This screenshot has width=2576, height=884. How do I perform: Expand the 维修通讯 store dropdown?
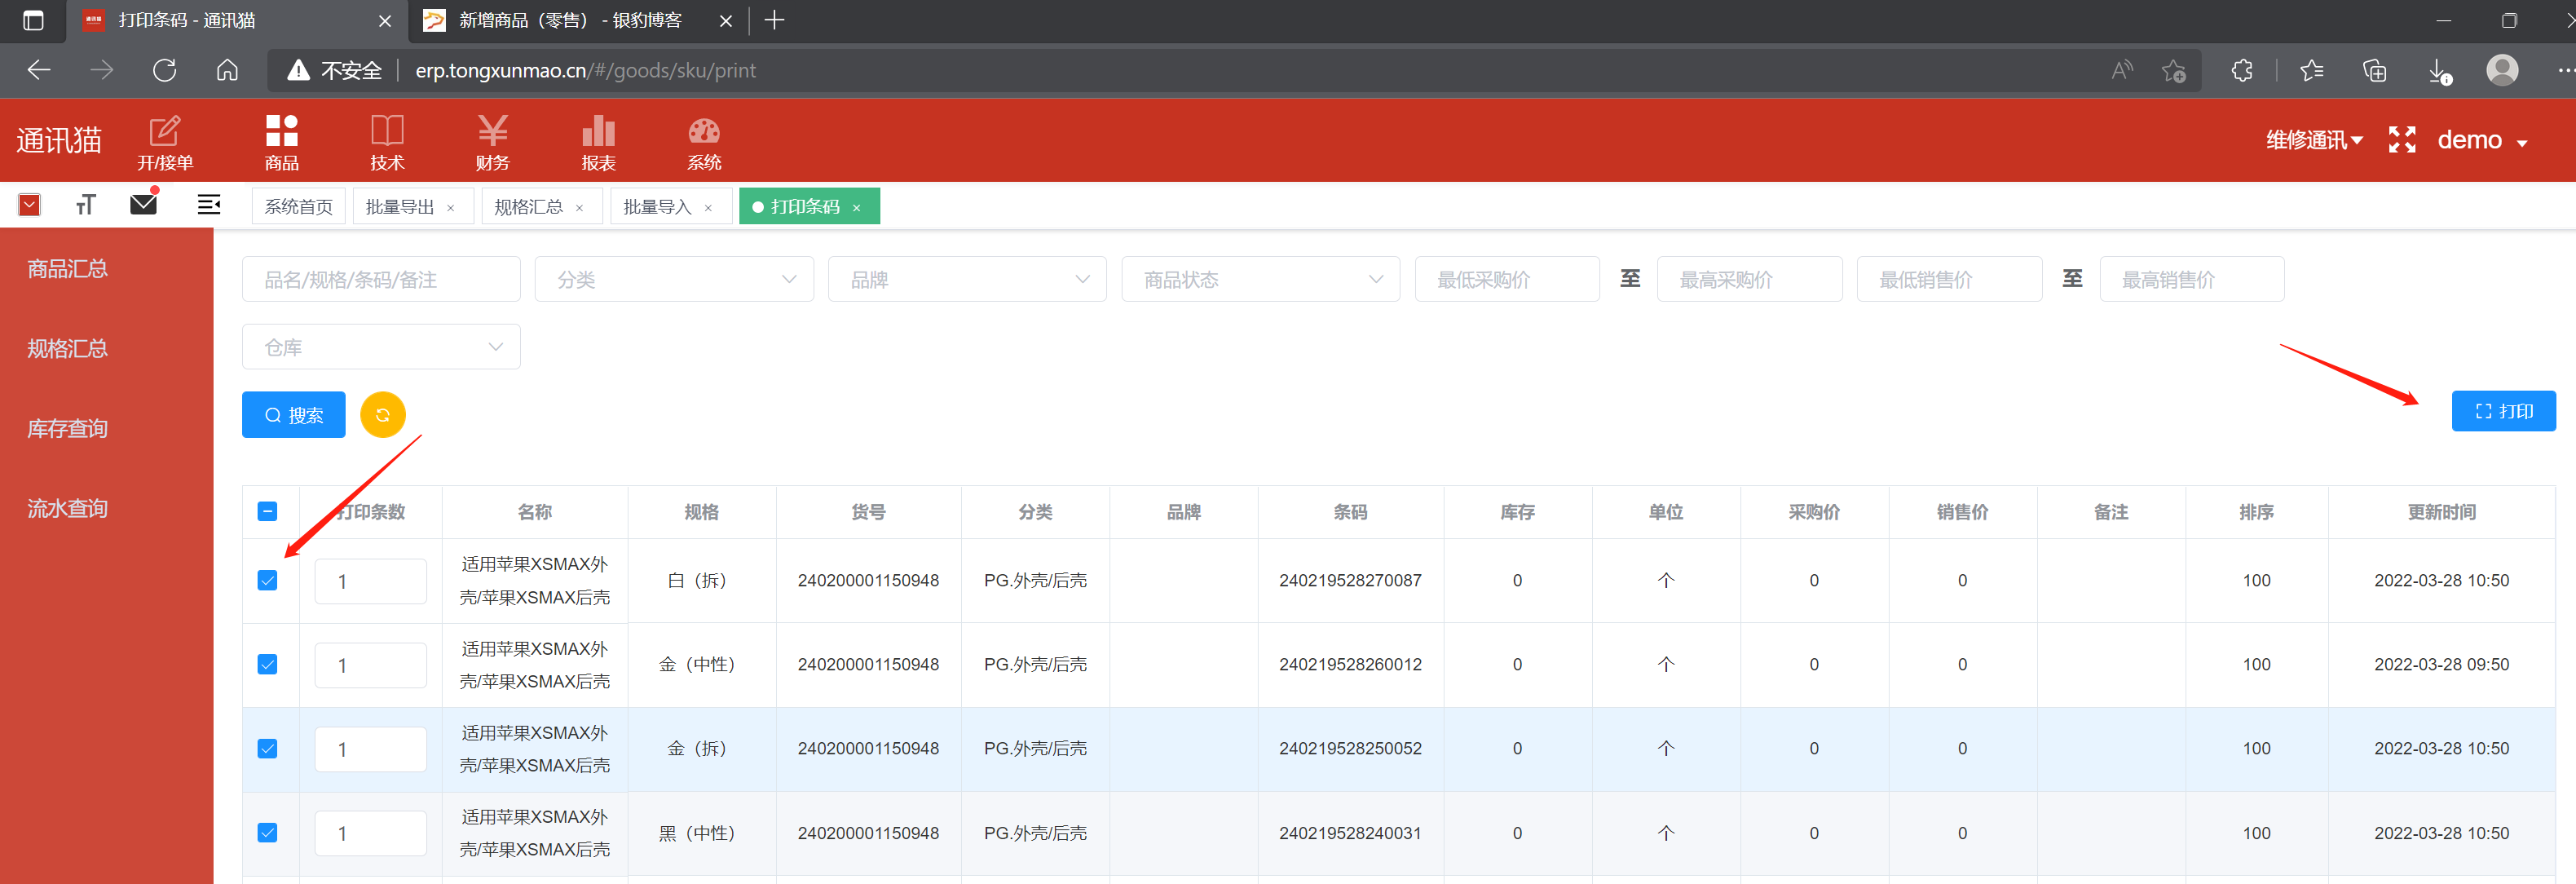[2314, 140]
